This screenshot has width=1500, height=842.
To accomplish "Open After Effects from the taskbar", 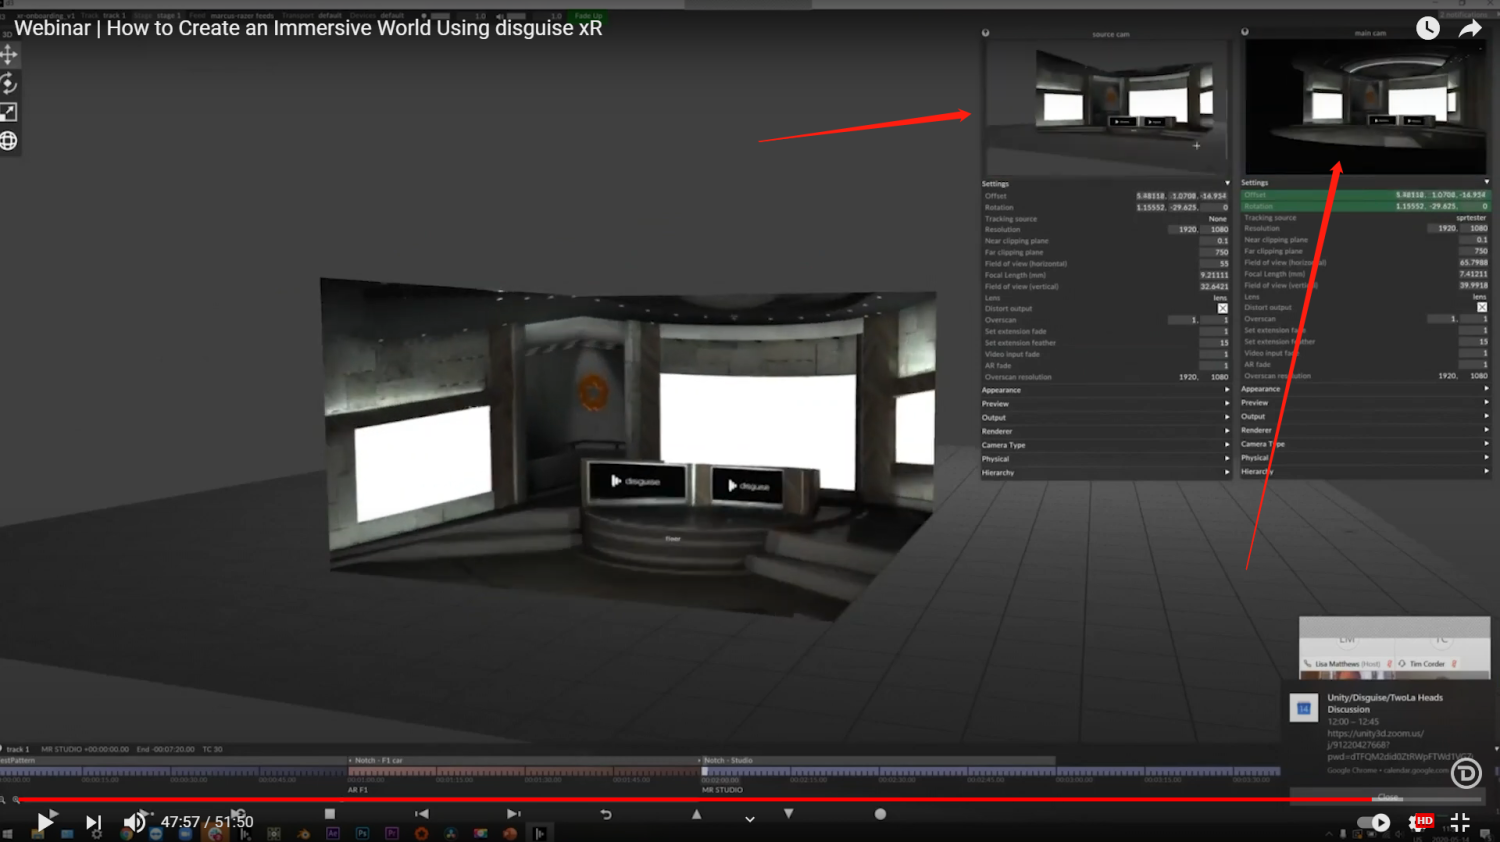I will pos(333,833).
